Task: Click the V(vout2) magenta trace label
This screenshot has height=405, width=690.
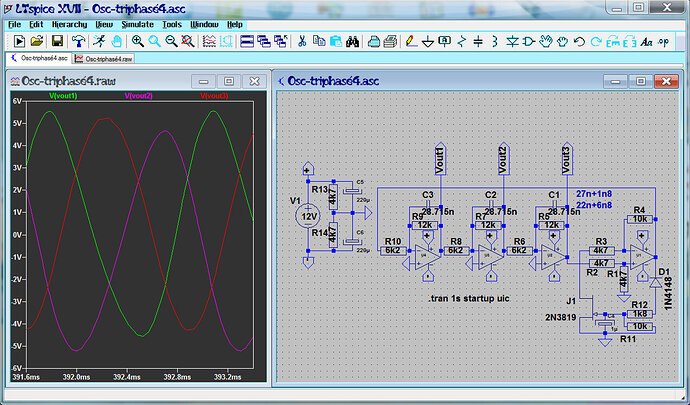Action: point(139,96)
